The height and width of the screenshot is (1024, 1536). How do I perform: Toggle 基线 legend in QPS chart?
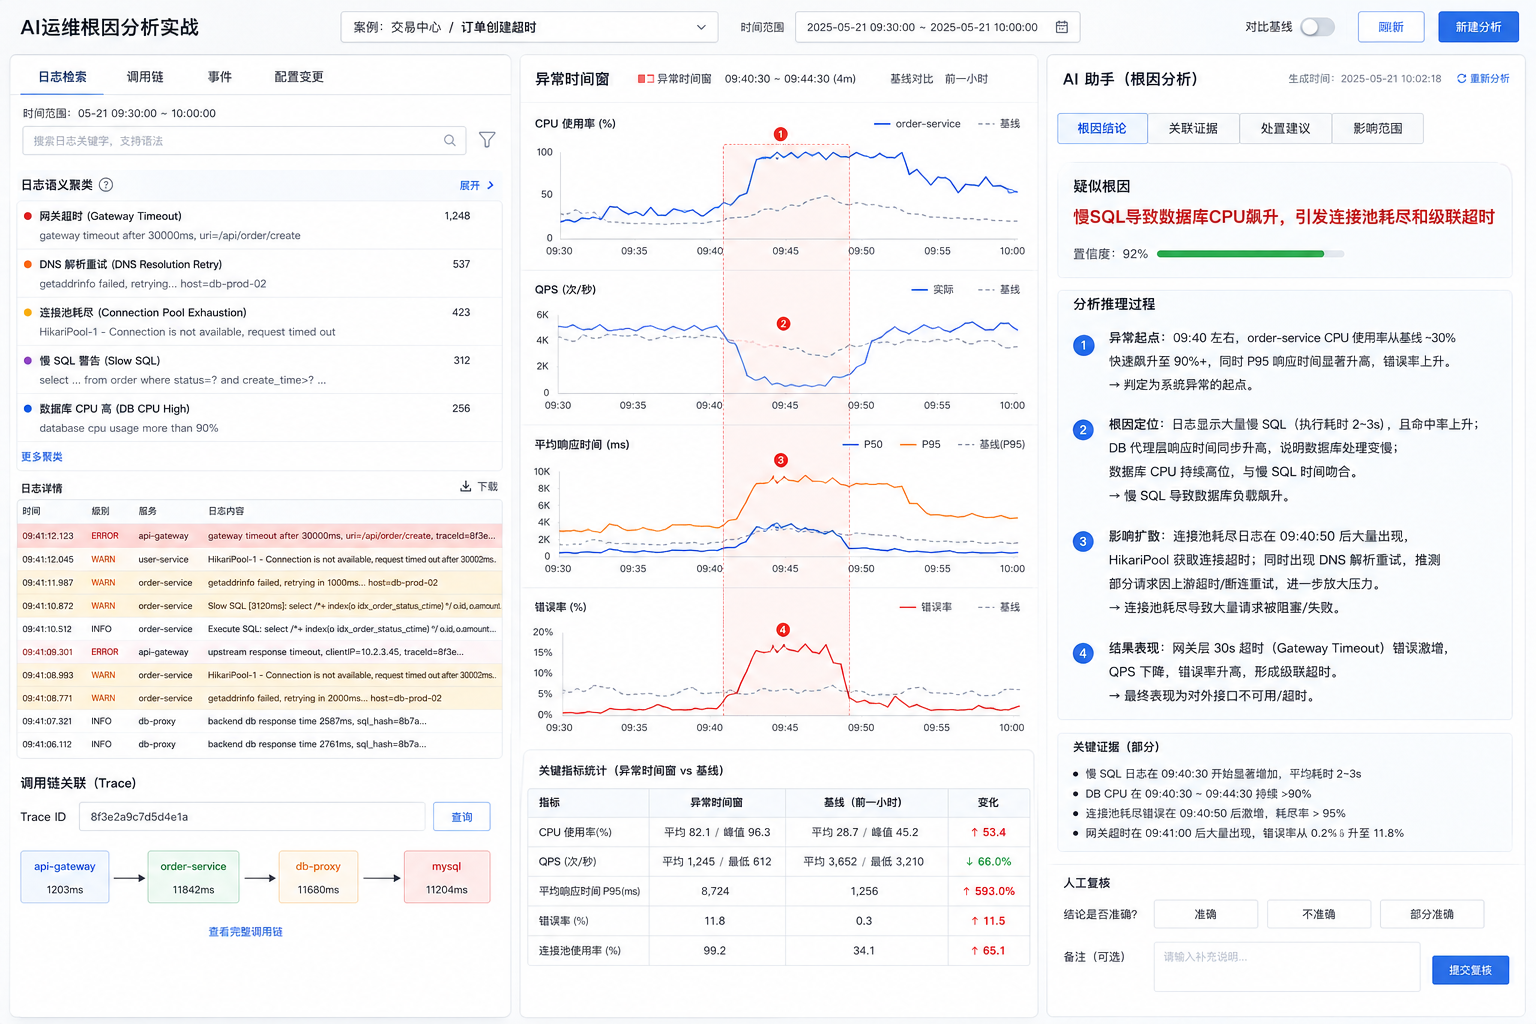pos(999,290)
